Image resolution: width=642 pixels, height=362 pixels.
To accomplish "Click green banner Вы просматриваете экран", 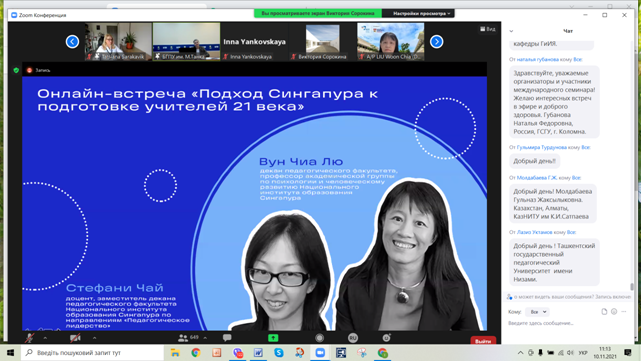I will (318, 14).
